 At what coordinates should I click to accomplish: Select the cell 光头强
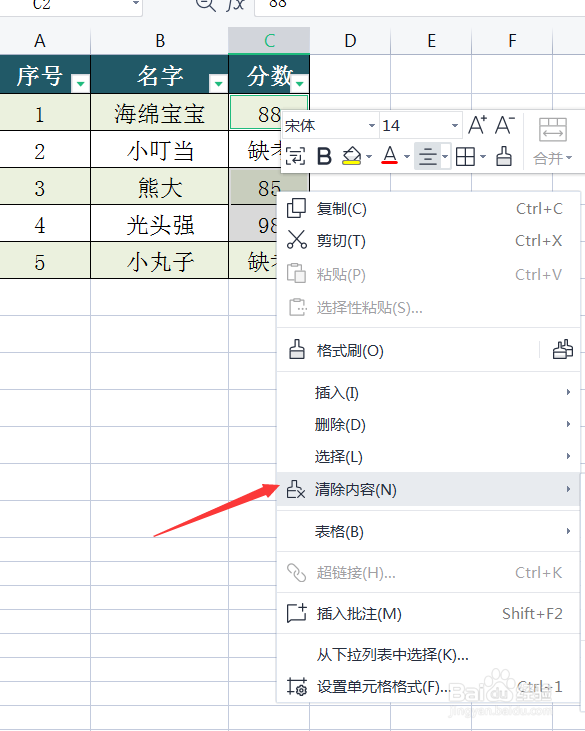(160, 224)
